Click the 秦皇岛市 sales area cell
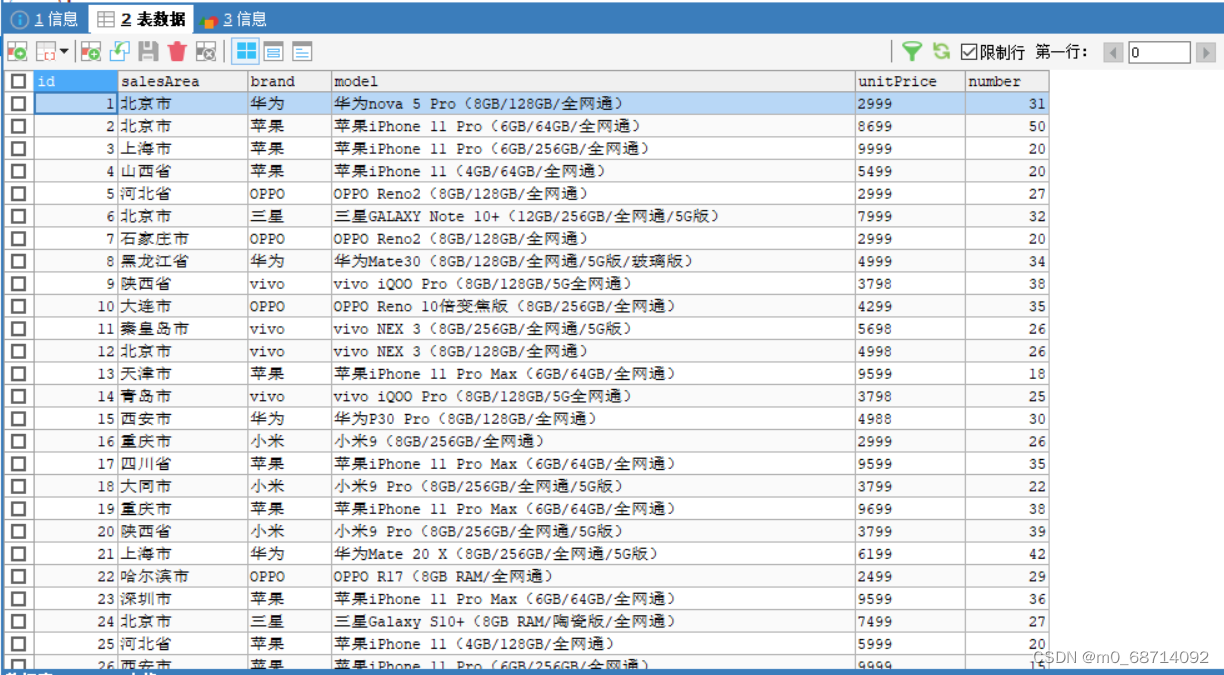This screenshot has width=1224, height=675. [182, 328]
